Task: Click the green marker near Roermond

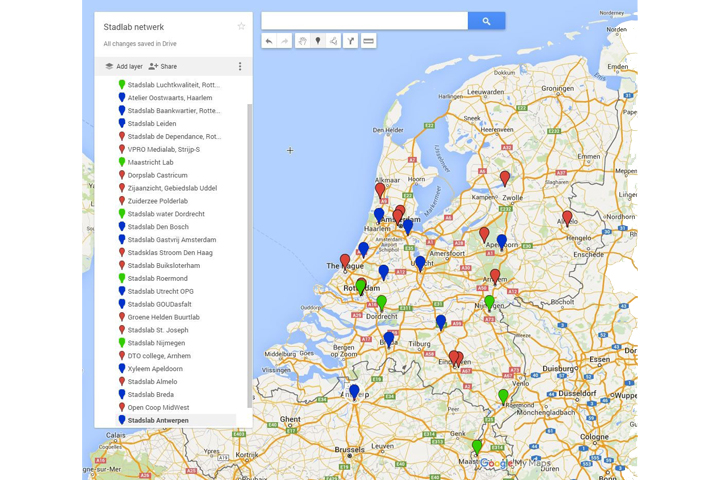Action: click(x=503, y=397)
